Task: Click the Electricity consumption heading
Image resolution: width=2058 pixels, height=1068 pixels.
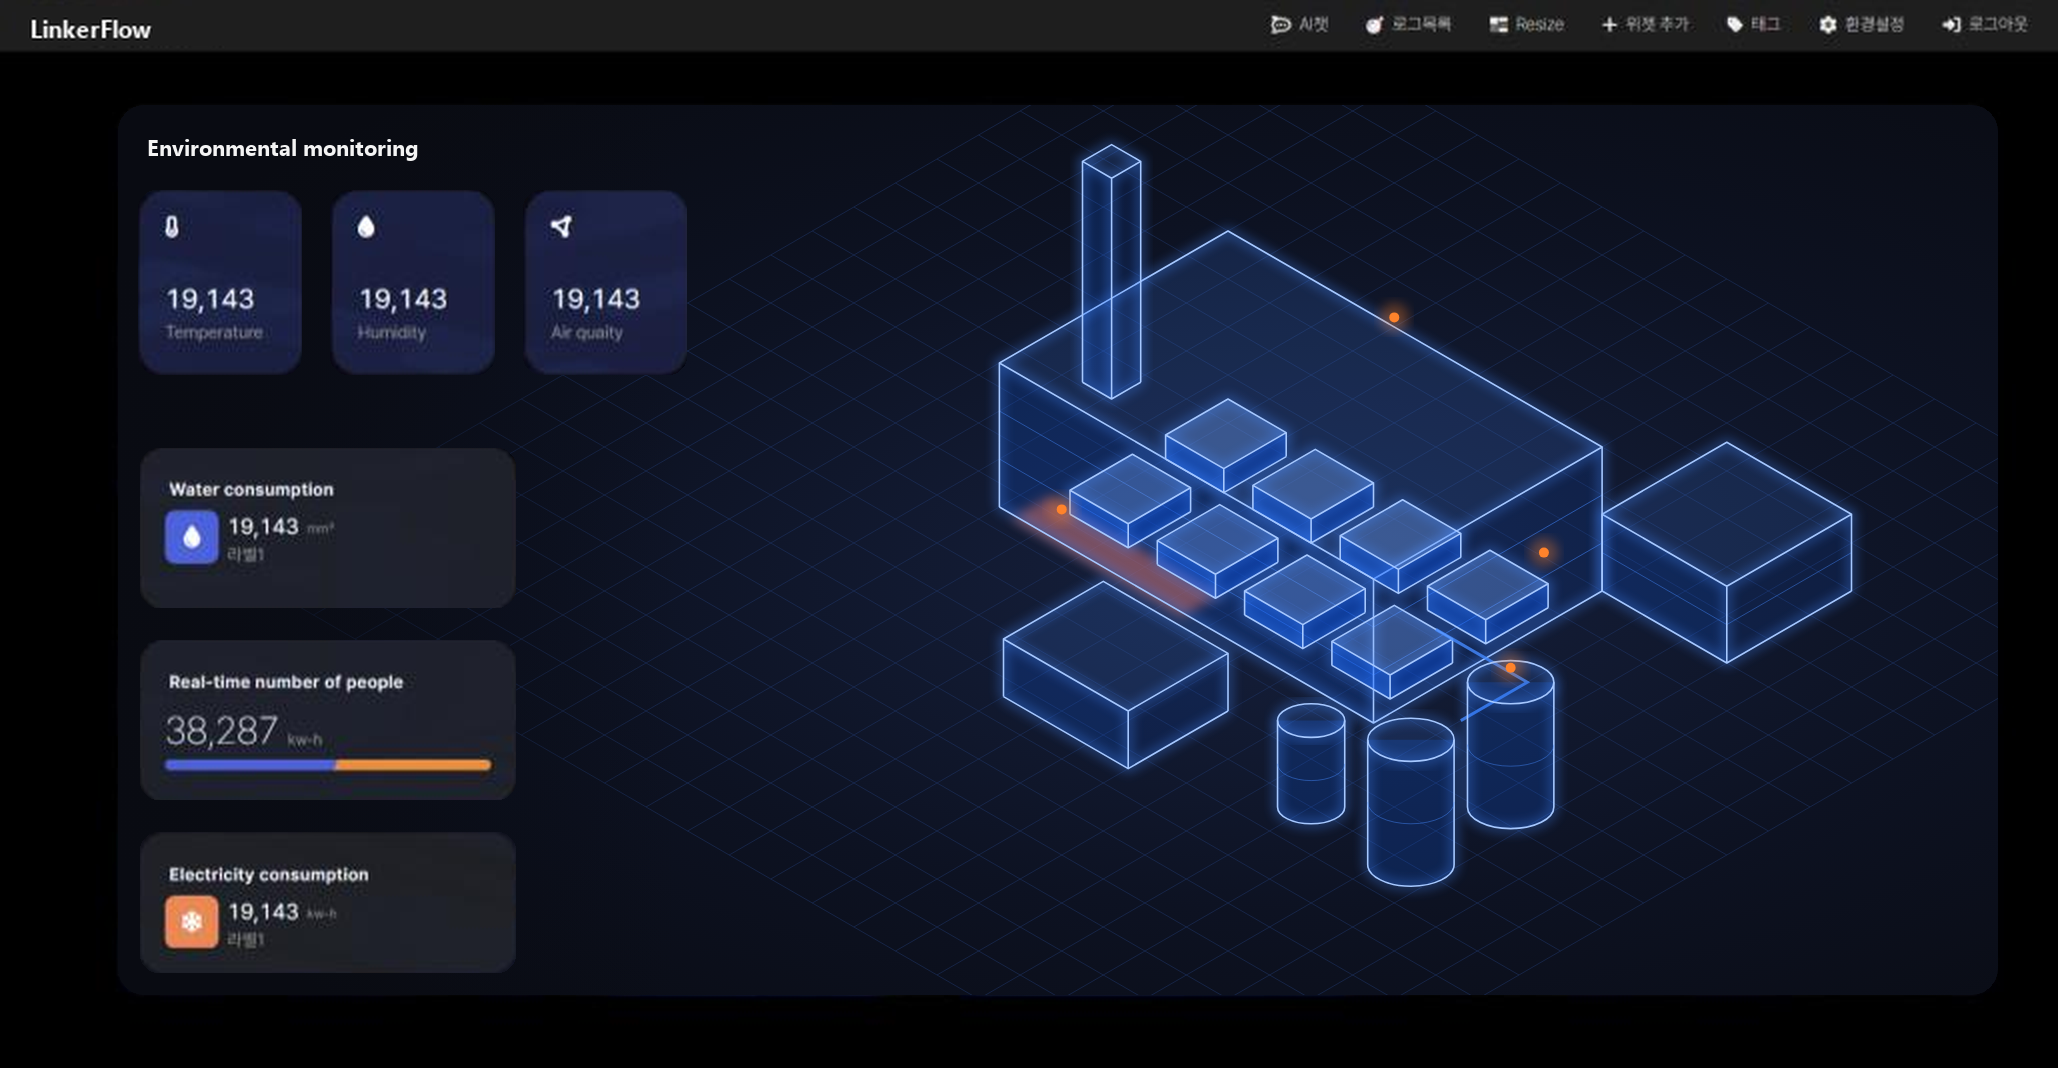Action: click(x=269, y=875)
